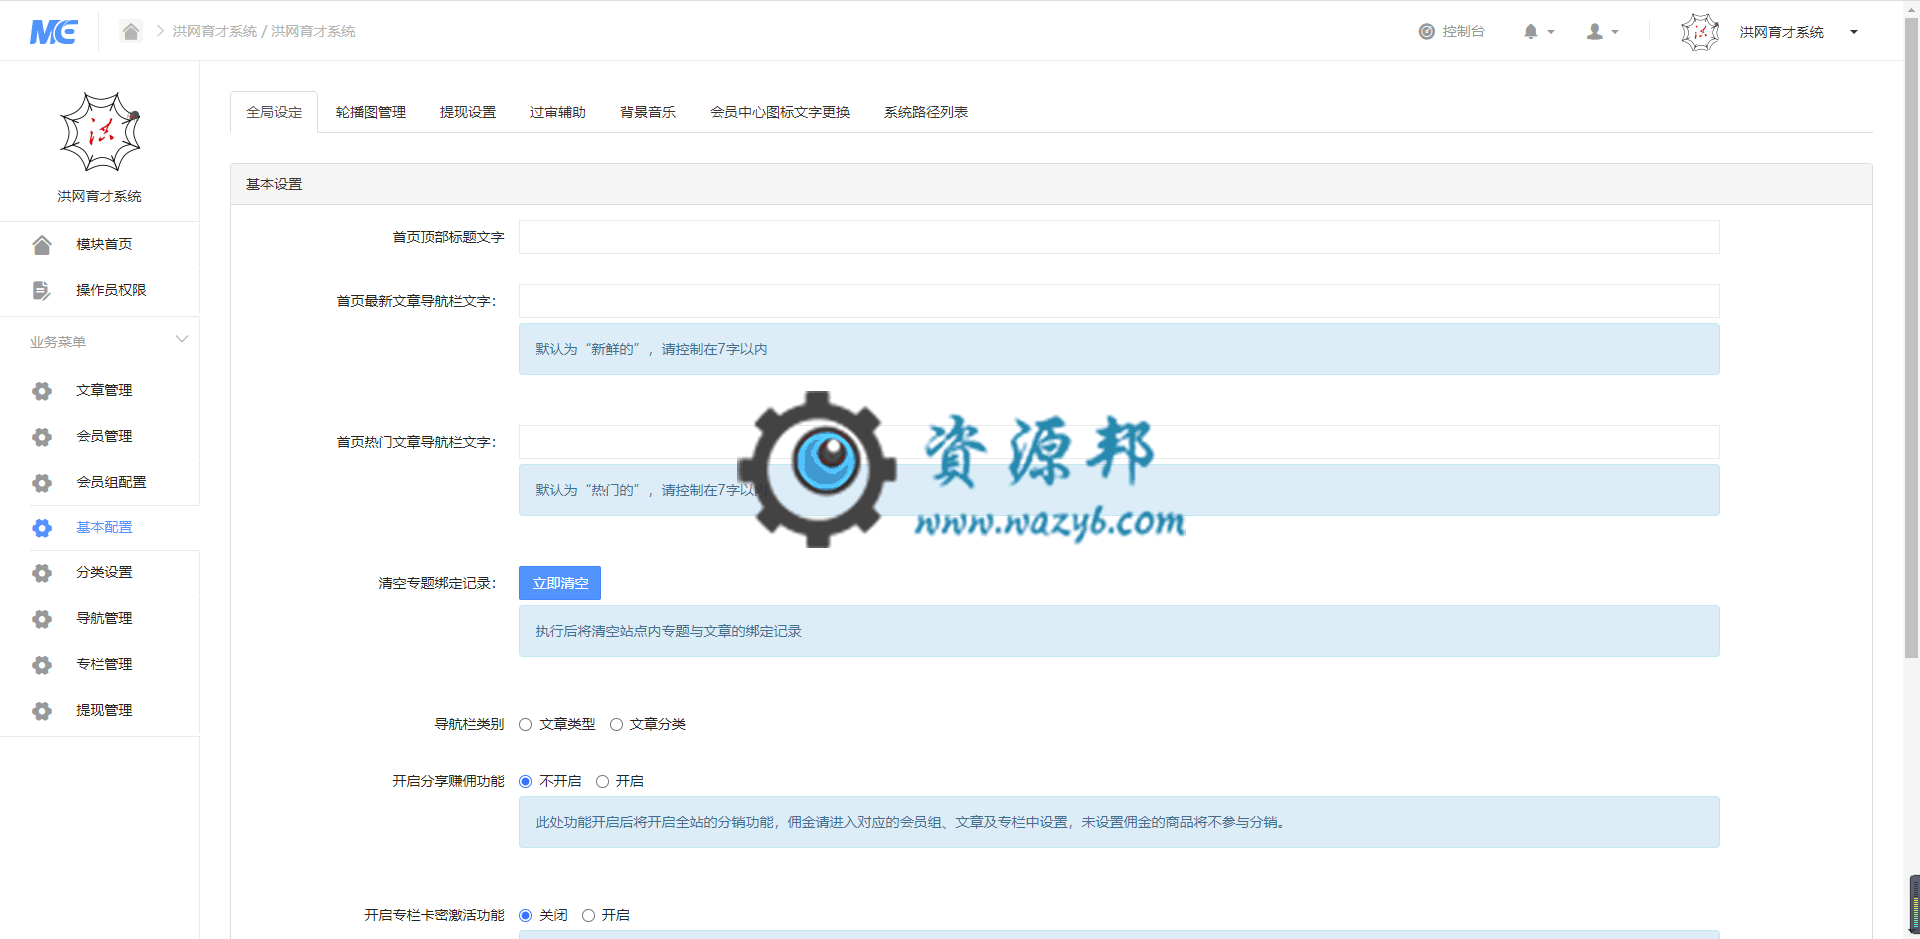Click the 洪网育才系统 account name in header

tap(1781, 32)
